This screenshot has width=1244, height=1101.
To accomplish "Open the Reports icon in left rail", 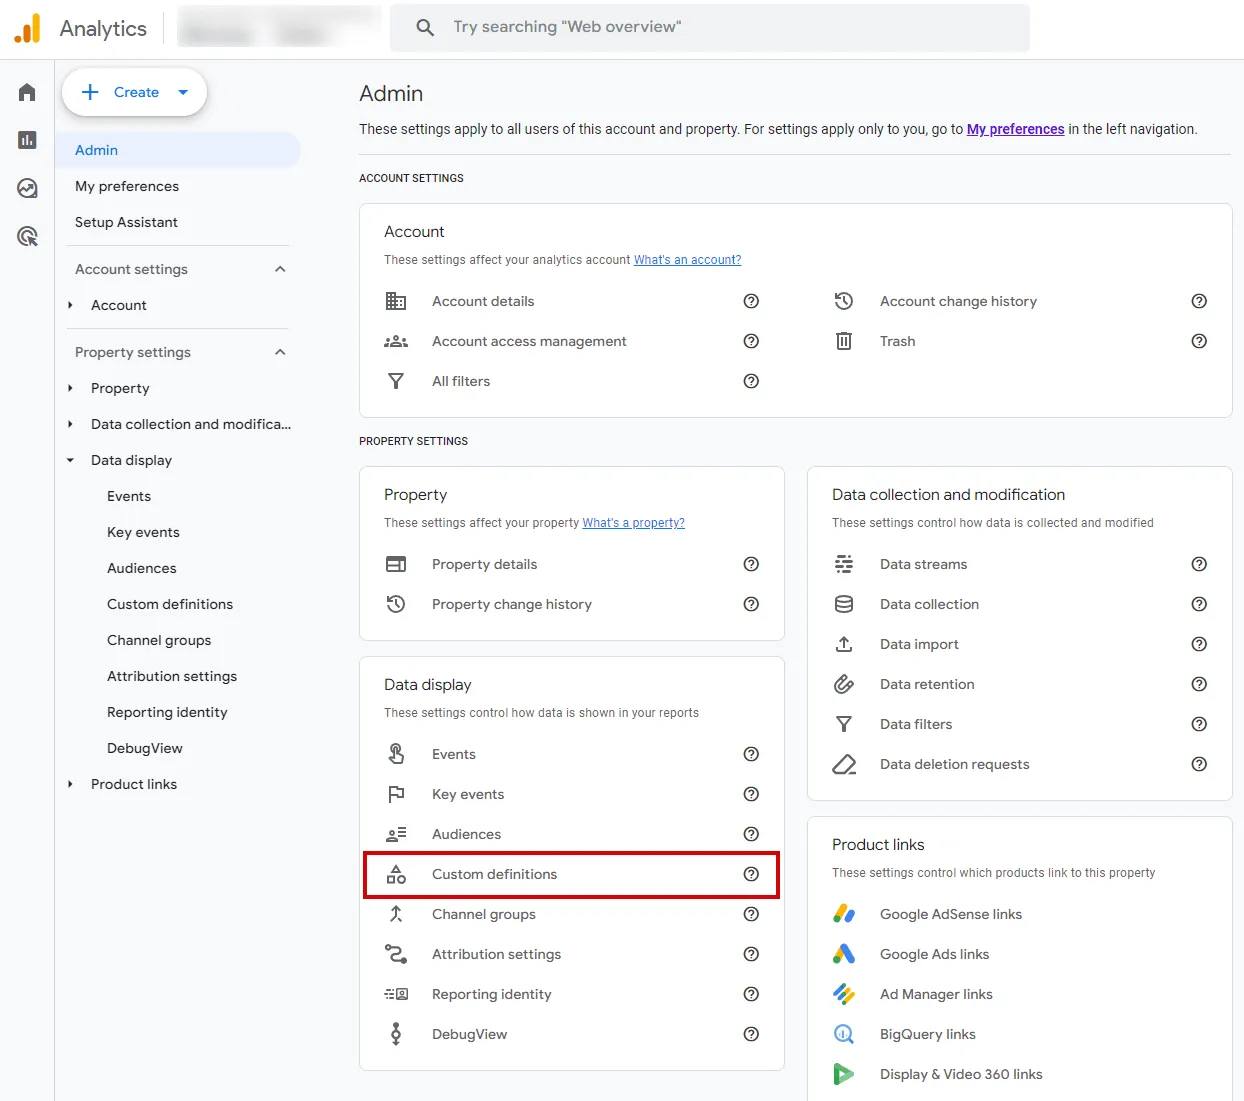I will coord(27,140).
